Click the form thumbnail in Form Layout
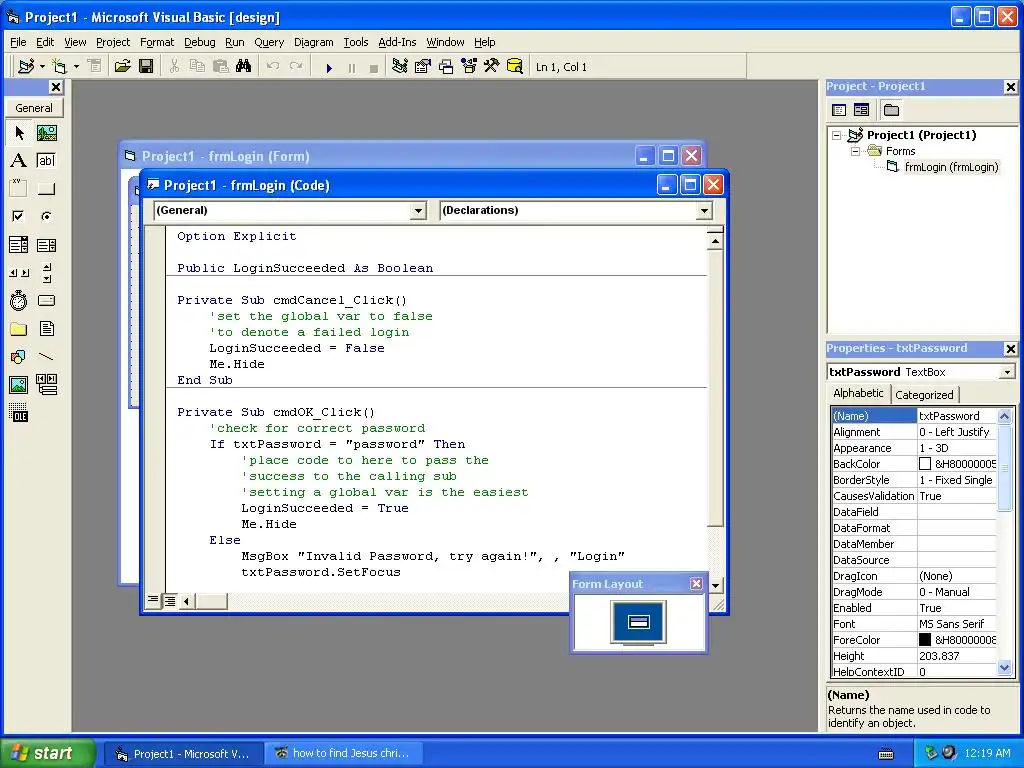Screen dimensions: 1024x768 pyautogui.click(x=639, y=621)
